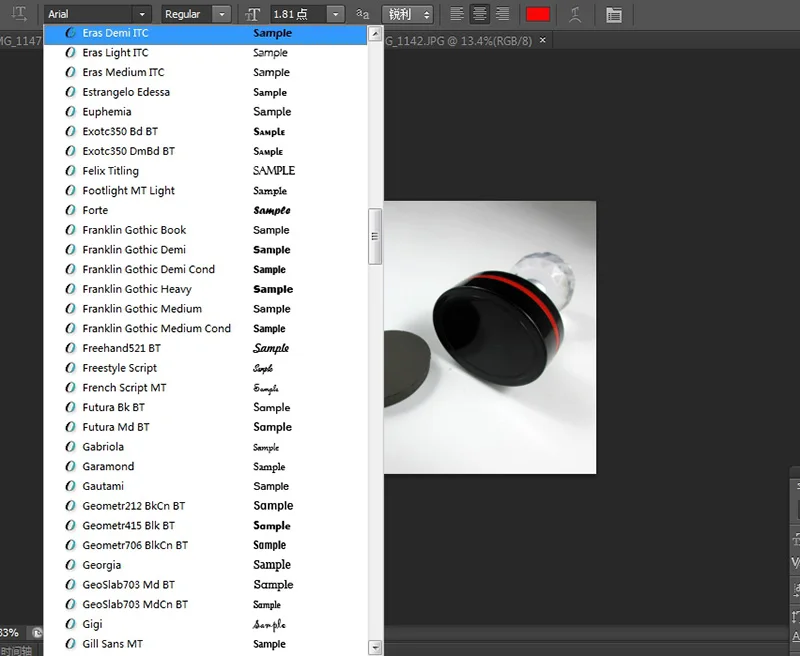This screenshot has height=656, width=800.
Task: Select Geometr212 BkCn BT font
Action: (x=205, y=506)
